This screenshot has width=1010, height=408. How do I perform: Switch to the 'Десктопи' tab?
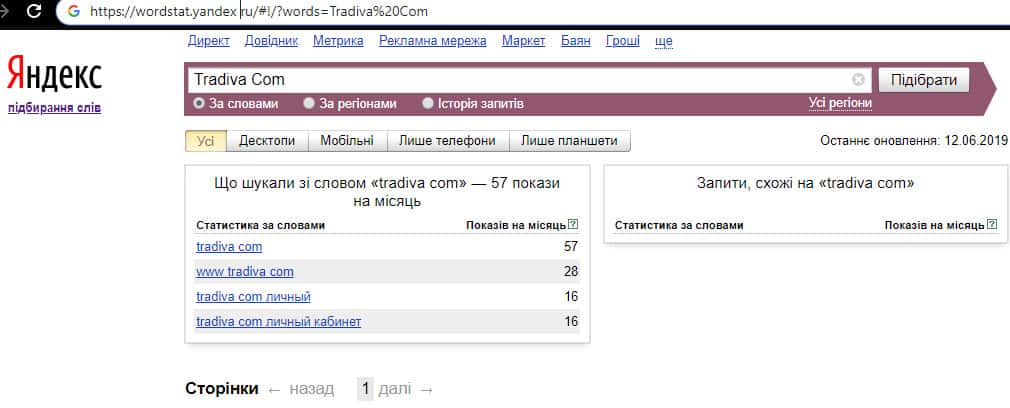click(x=267, y=141)
